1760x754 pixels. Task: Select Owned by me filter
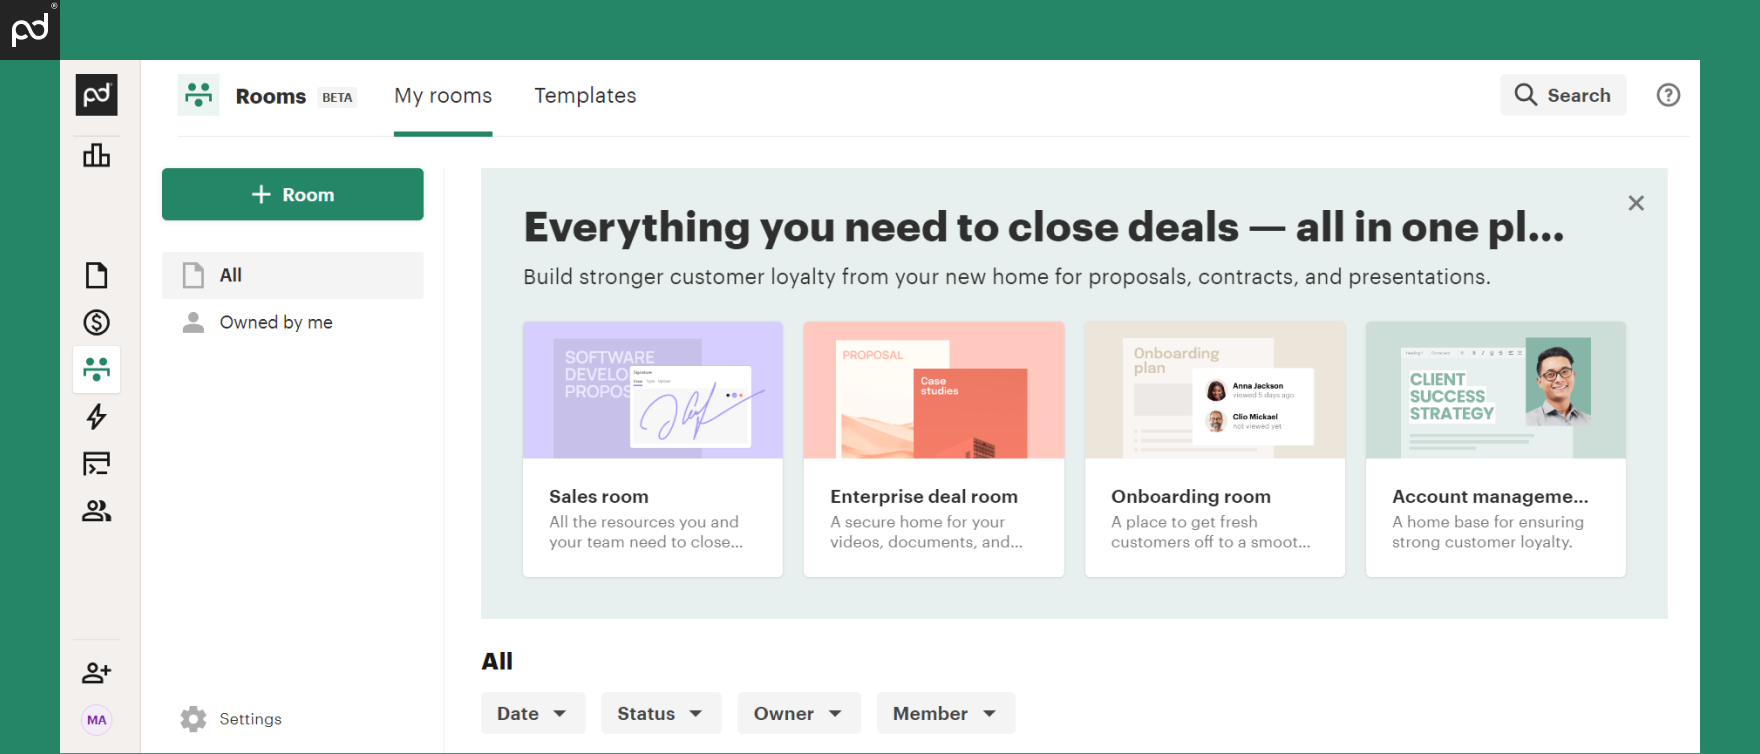[276, 322]
